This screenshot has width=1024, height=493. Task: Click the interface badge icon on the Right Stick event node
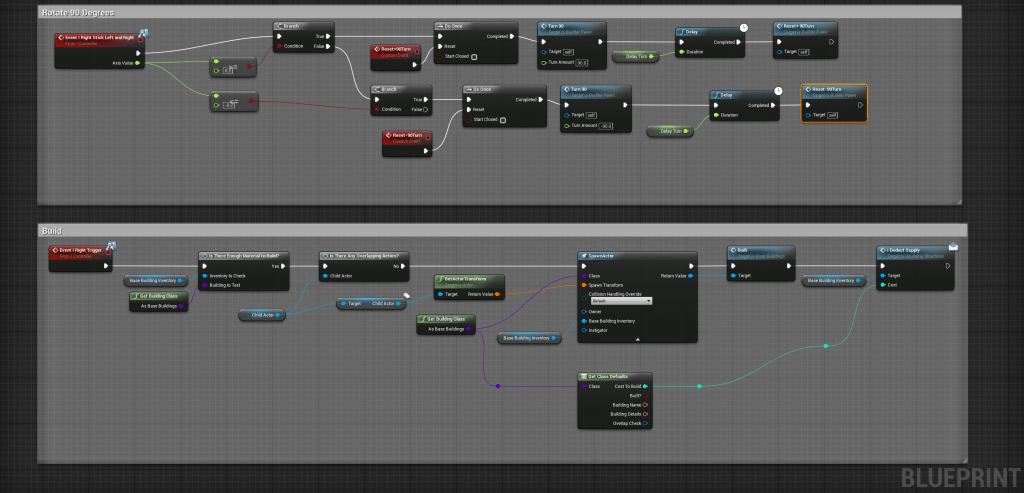[x=143, y=34]
